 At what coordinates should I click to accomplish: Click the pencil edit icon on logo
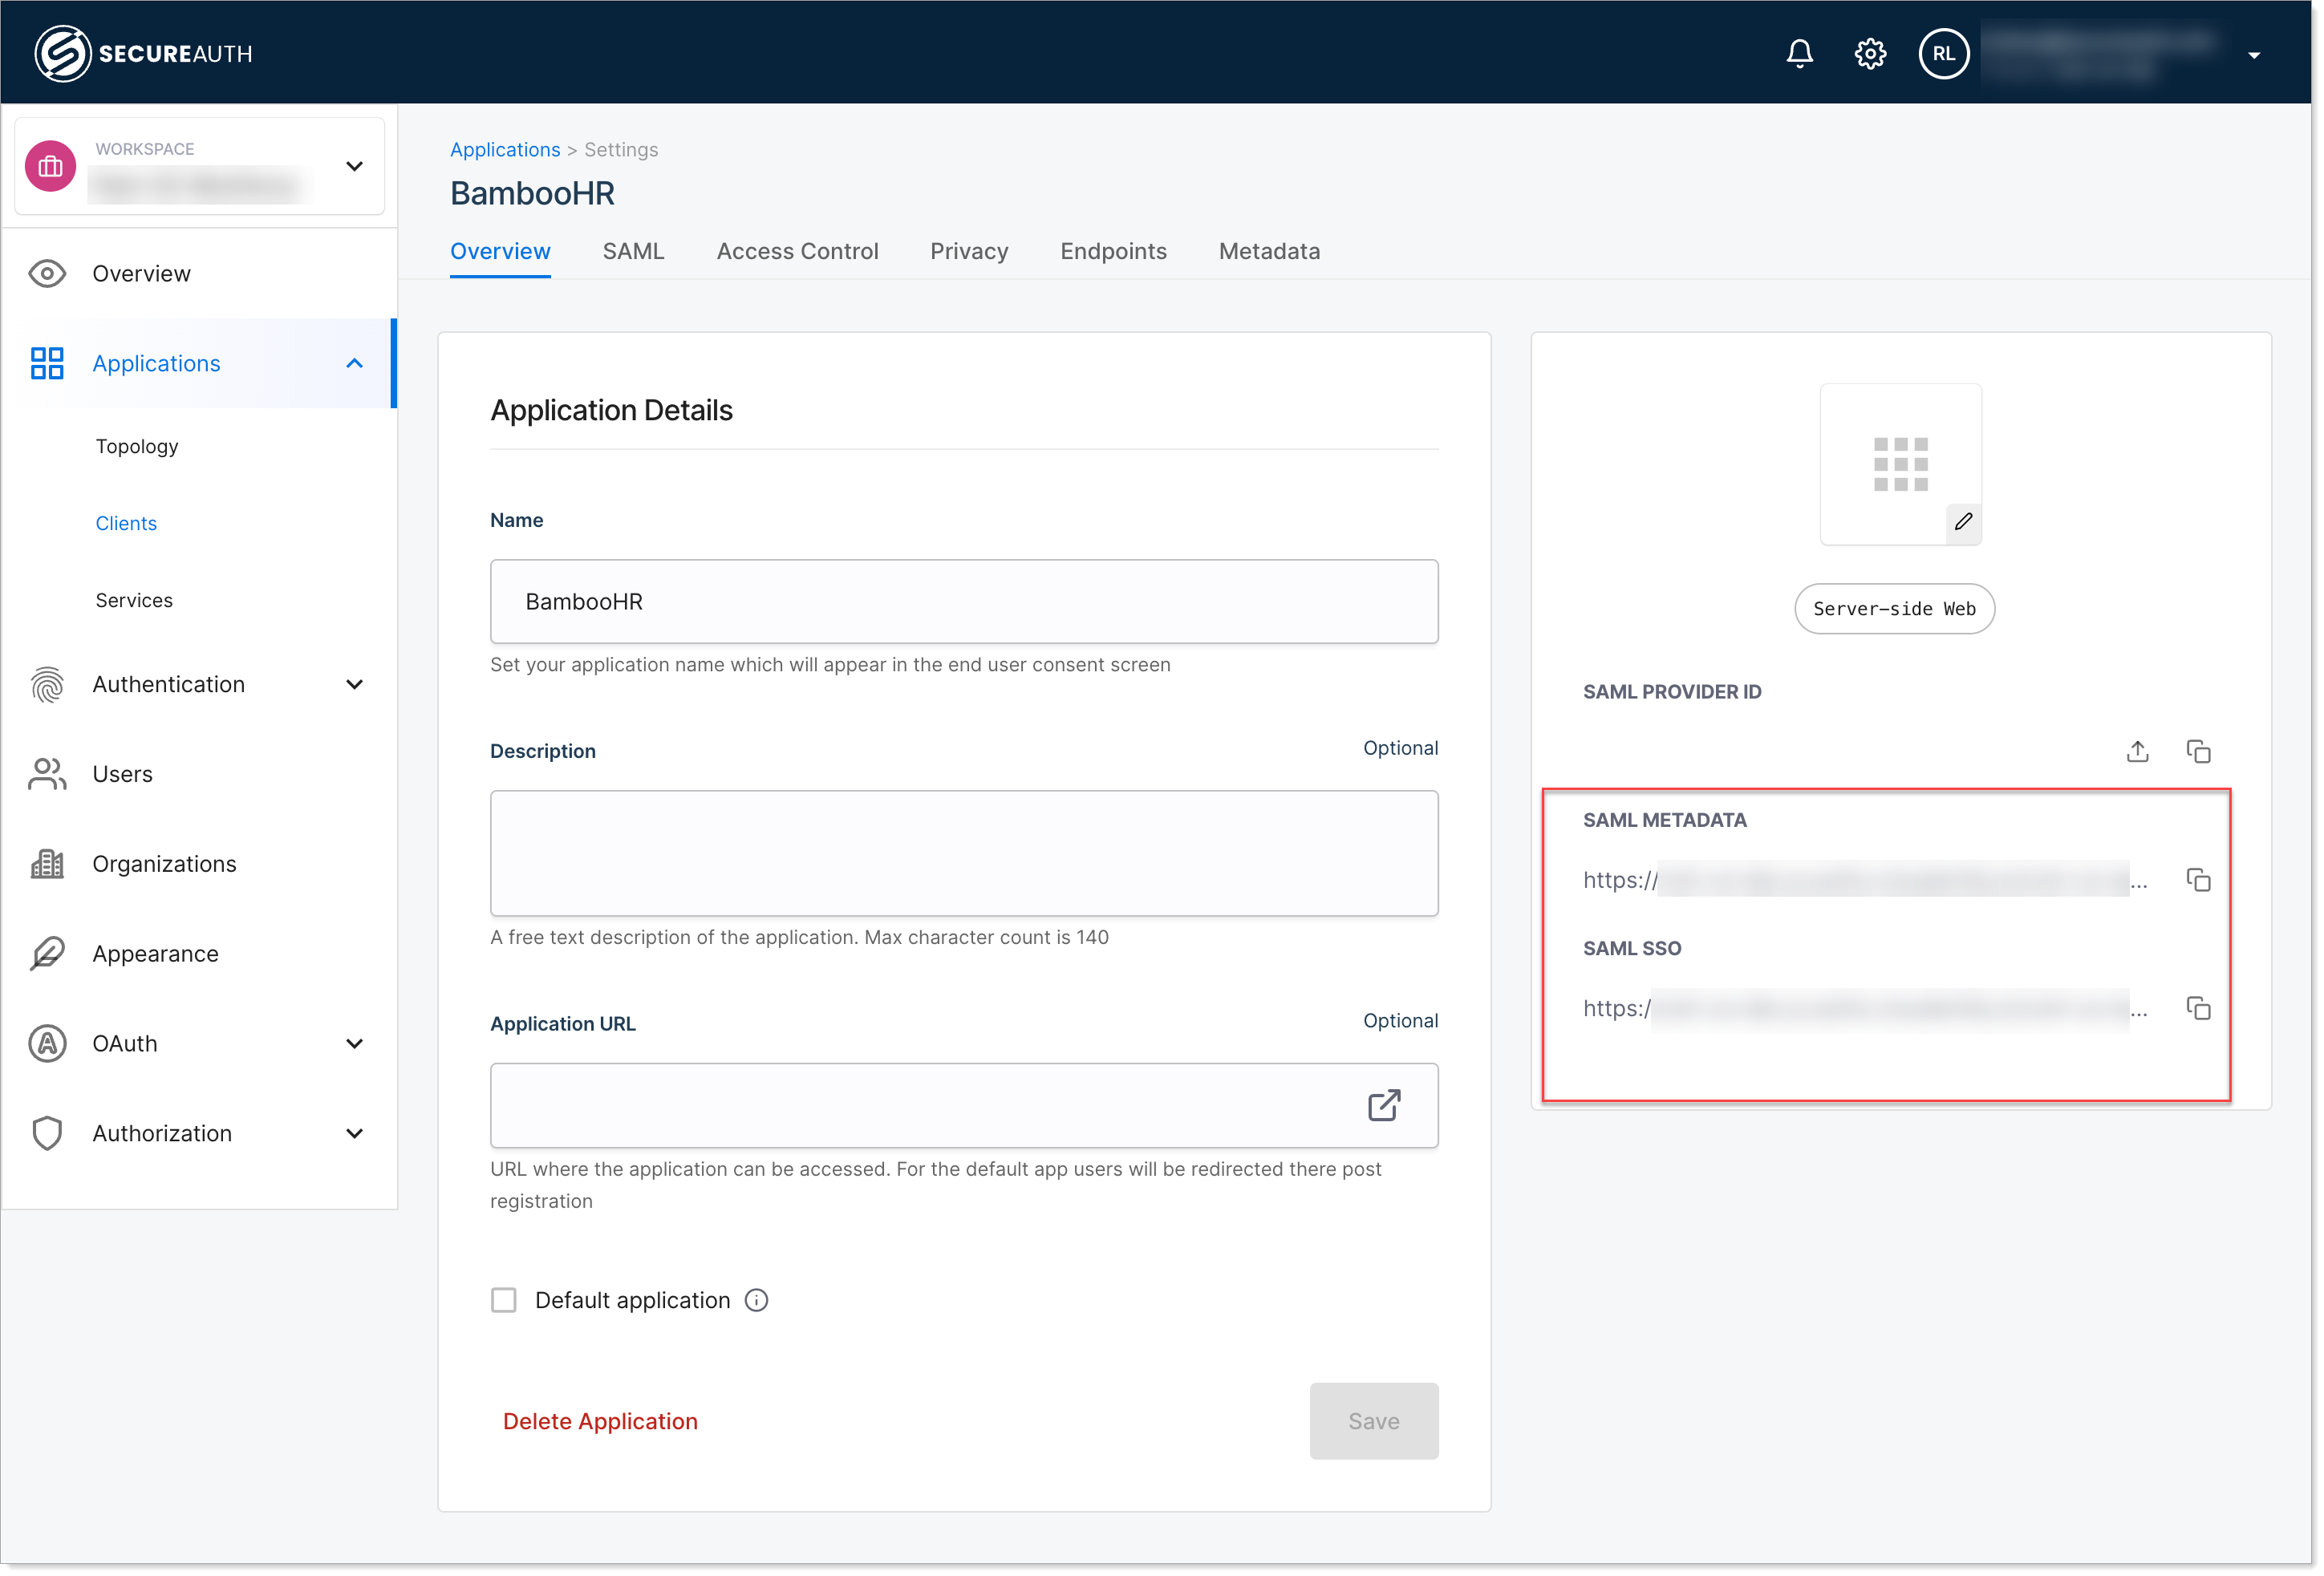[x=1964, y=521]
